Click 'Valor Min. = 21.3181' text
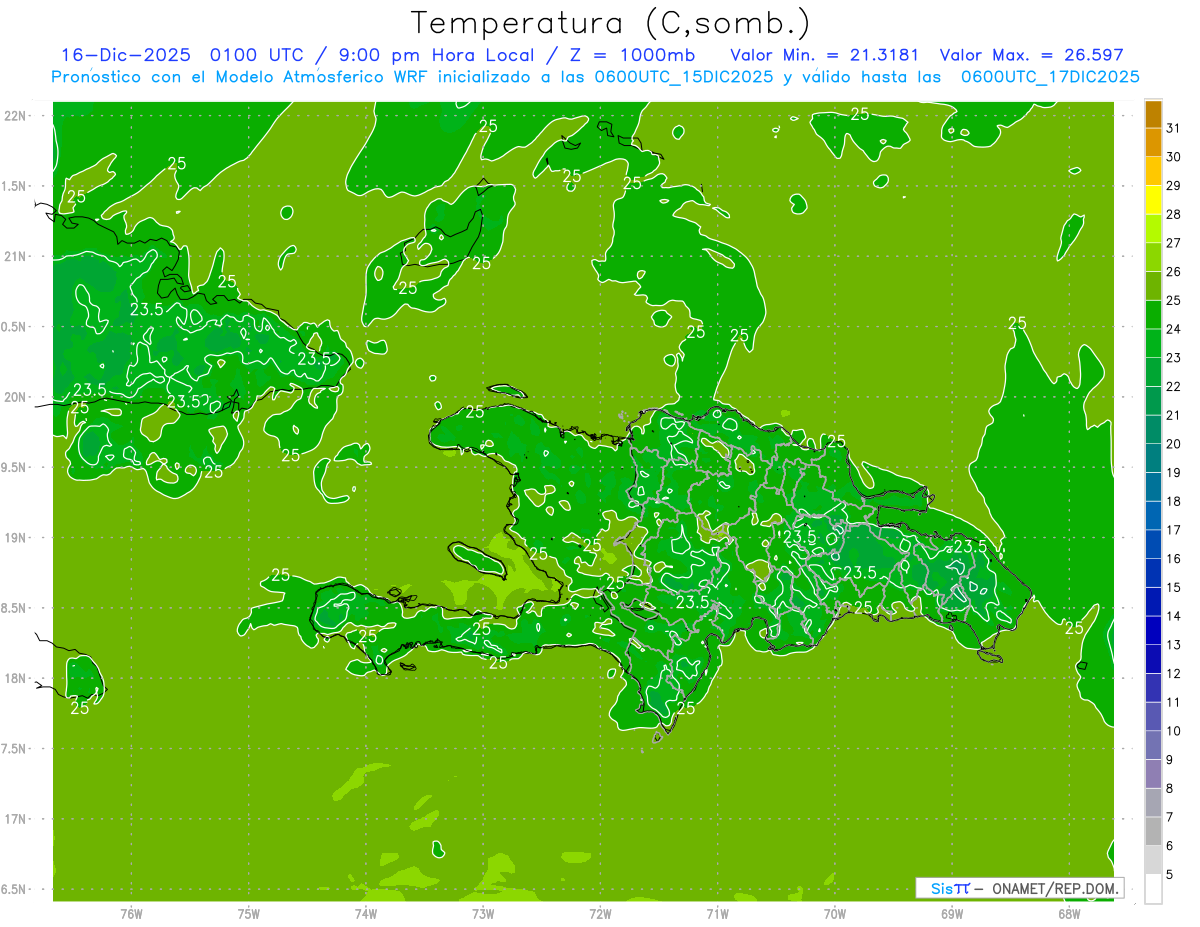Viewport: 1200px width, 927px height. coord(824,55)
